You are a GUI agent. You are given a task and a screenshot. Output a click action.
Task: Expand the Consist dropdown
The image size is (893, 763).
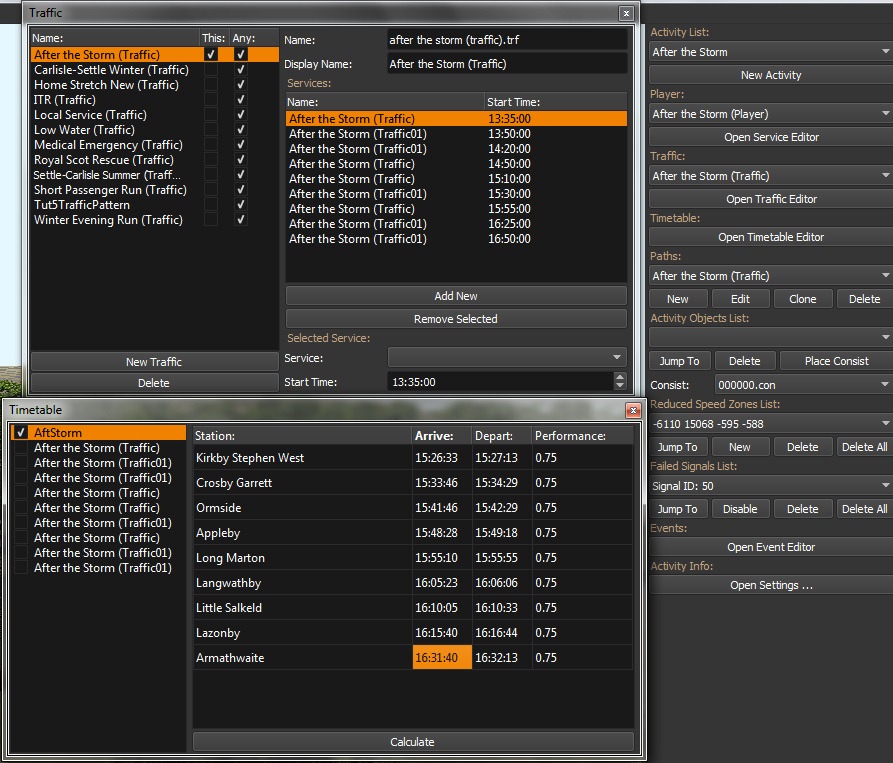tap(802, 385)
